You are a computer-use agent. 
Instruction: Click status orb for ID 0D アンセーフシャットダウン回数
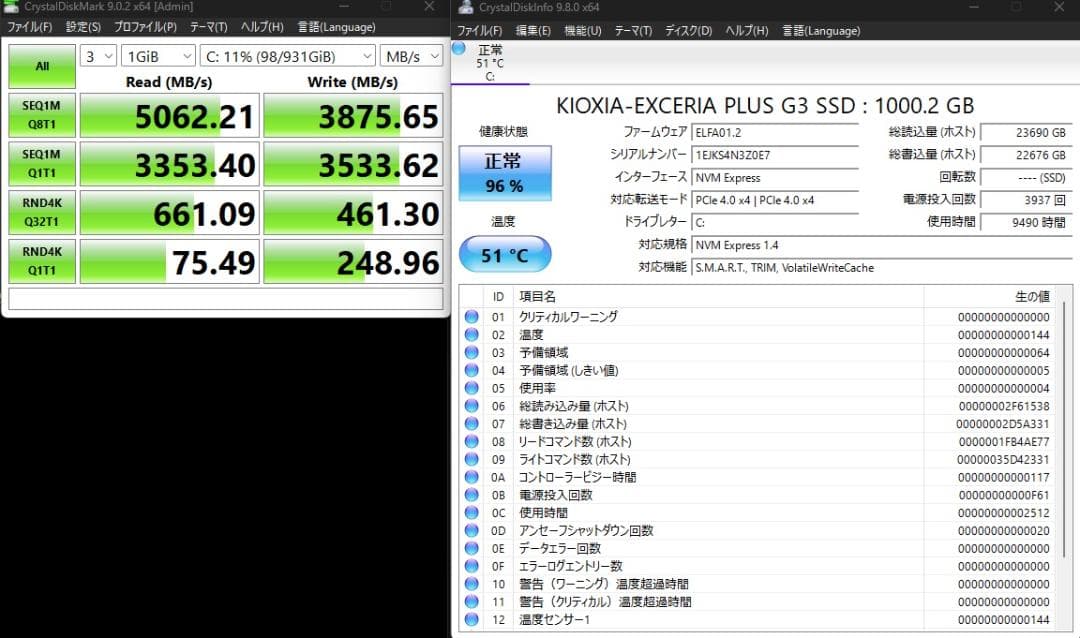point(471,531)
